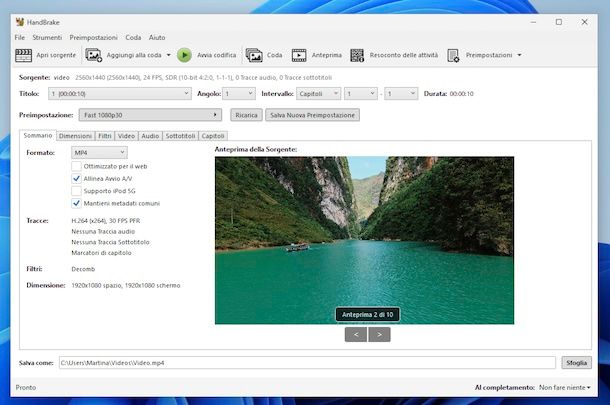Open the File menu

pyautogui.click(x=20, y=37)
